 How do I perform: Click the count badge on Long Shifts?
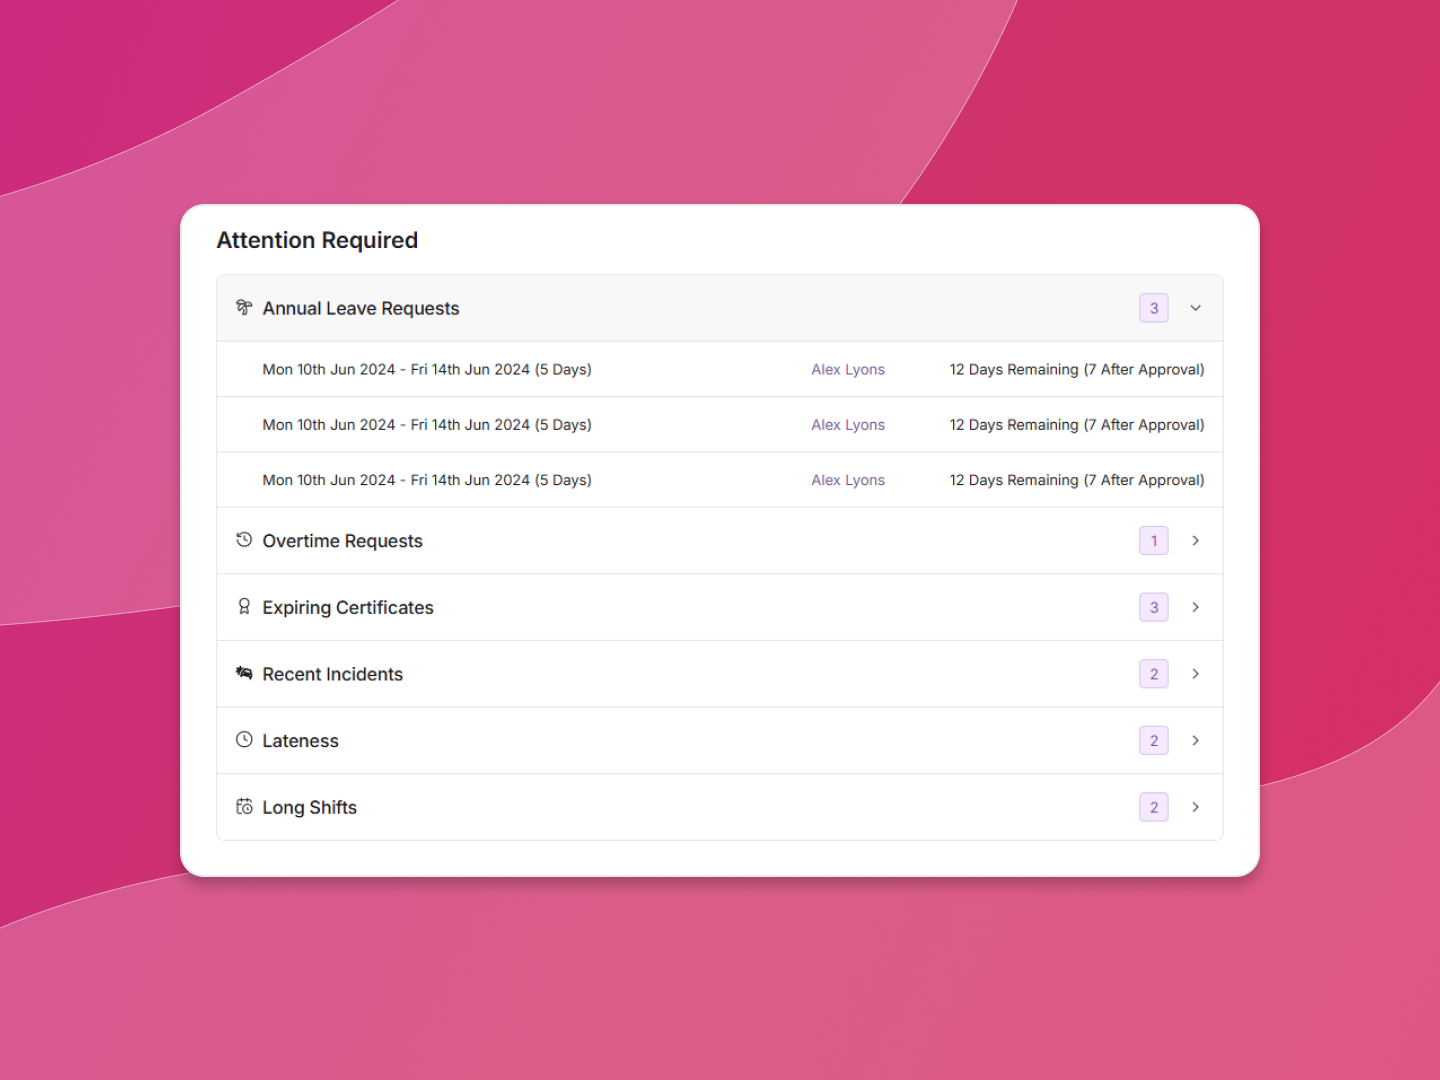[1153, 807]
